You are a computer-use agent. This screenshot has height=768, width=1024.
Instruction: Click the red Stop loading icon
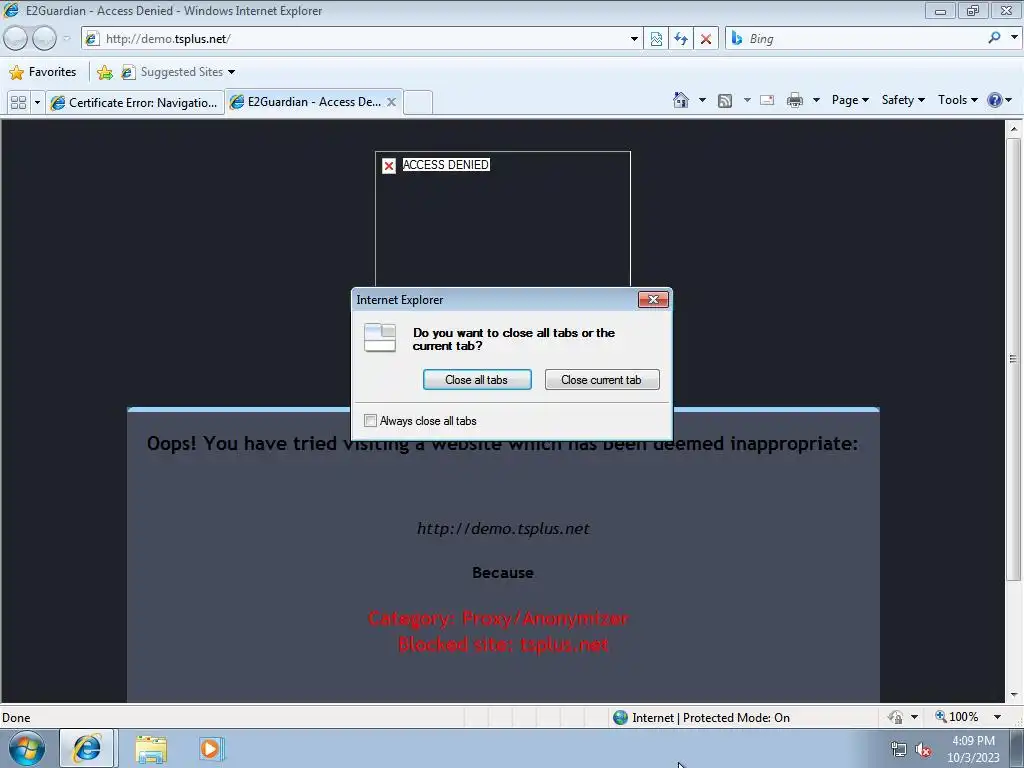[x=706, y=39]
